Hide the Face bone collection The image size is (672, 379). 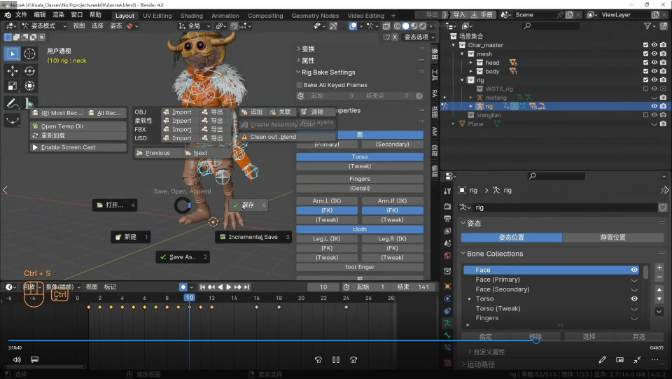point(634,270)
